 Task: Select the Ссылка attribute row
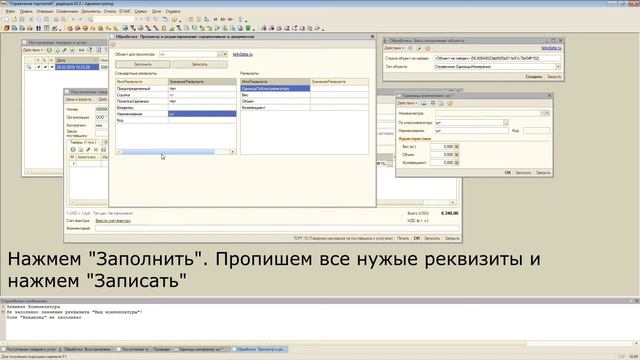point(176,95)
